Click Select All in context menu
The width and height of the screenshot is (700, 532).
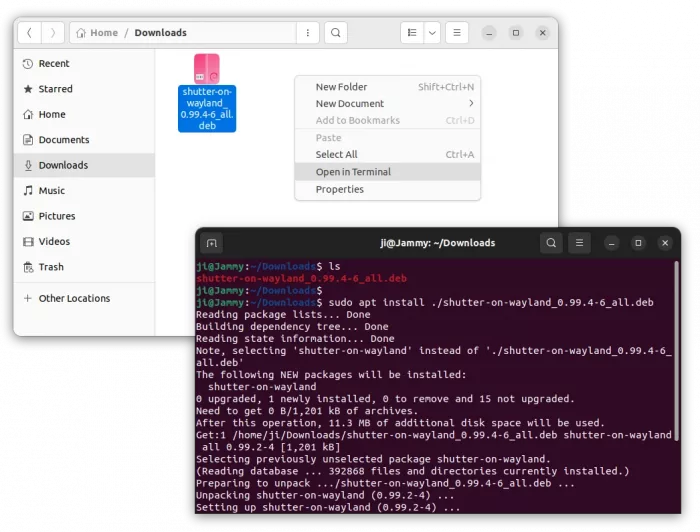[x=336, y=155]
